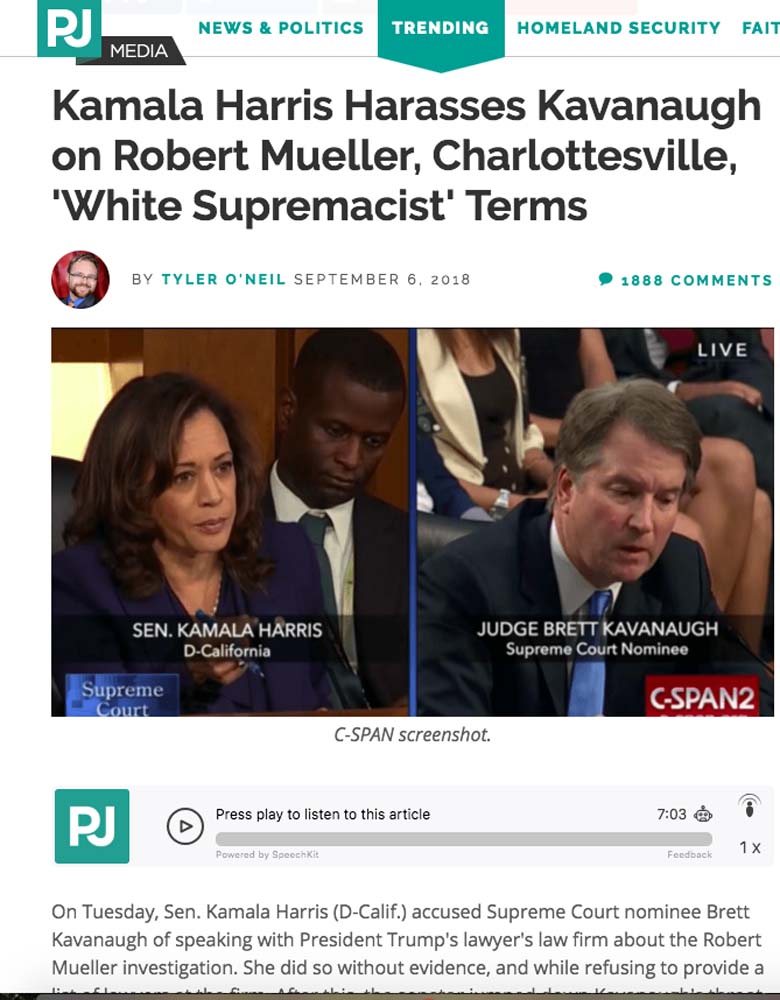Click the comments speech bubble icon
This screenshot has width=780, height=1000.
[606, 279]
